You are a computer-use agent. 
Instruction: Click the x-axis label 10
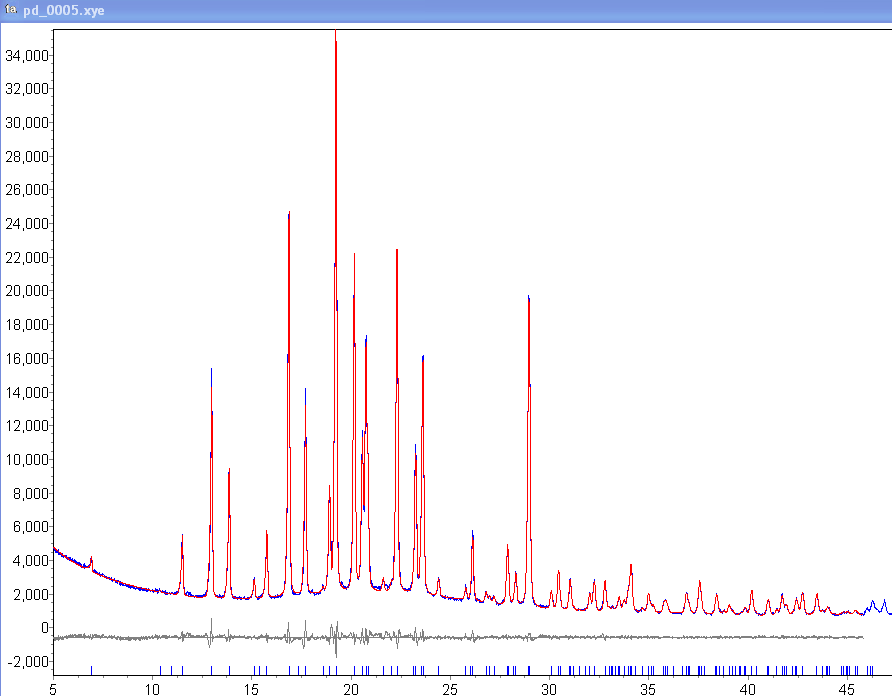click(x=152, y=690)
